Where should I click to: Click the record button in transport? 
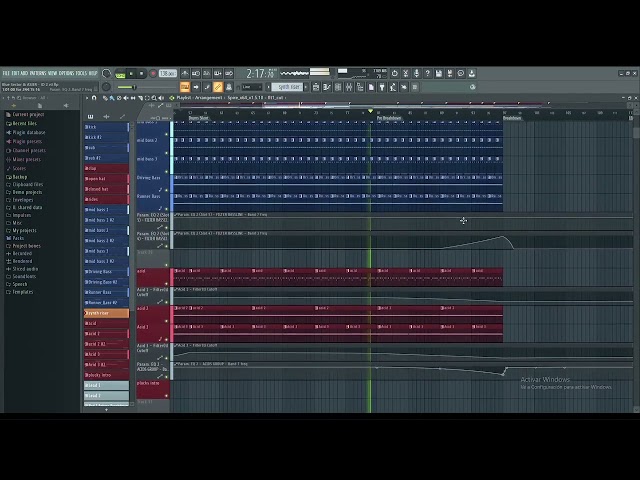(x=153, y=73)
